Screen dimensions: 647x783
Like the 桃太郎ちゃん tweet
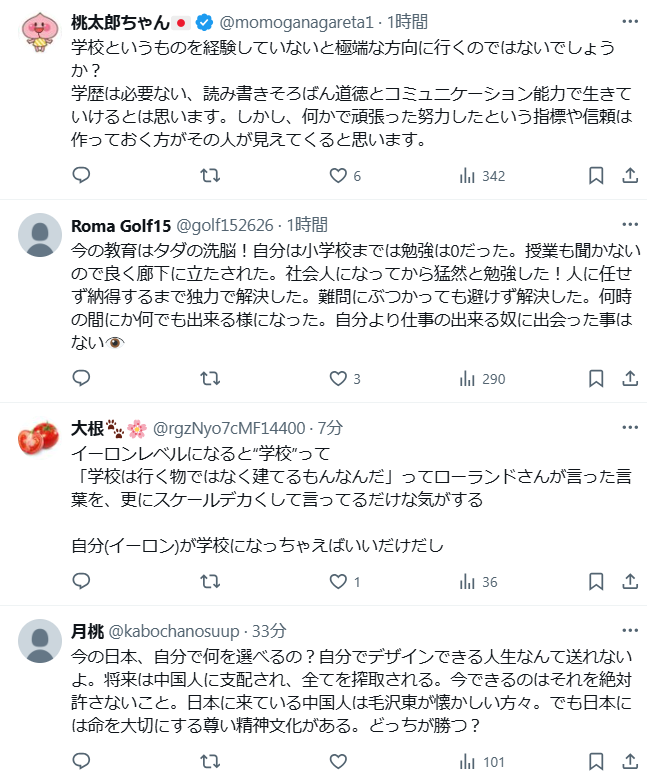coord(339,176)
